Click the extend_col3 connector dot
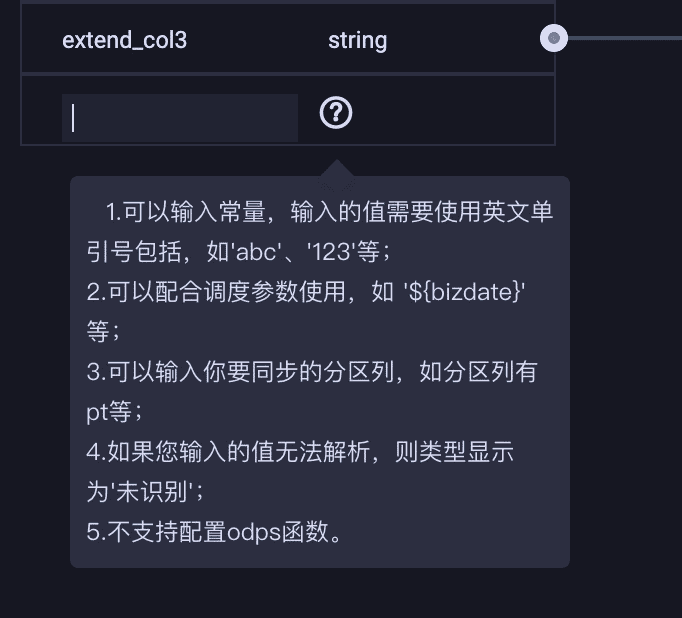682x618 pixels. point(553,39)
